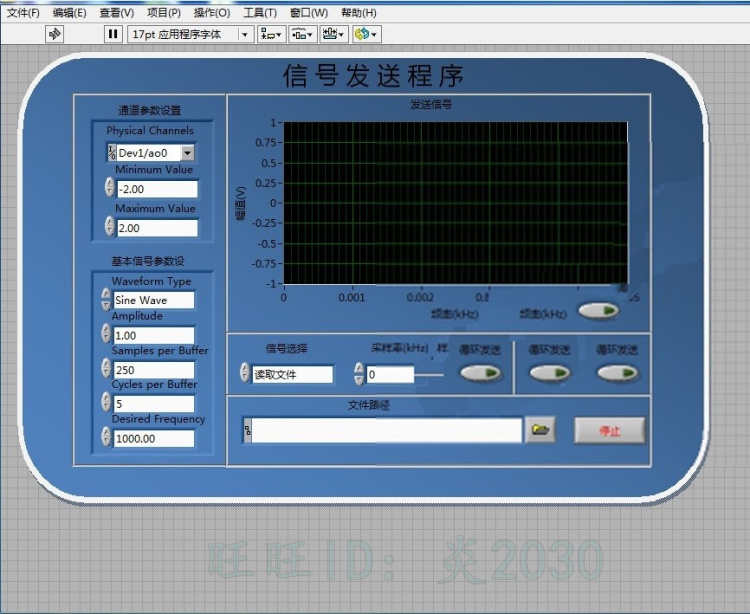This screenshot has width=750, height=614.
Task: Click the 基本信号参数设 section label
Action: pos(148,261)
